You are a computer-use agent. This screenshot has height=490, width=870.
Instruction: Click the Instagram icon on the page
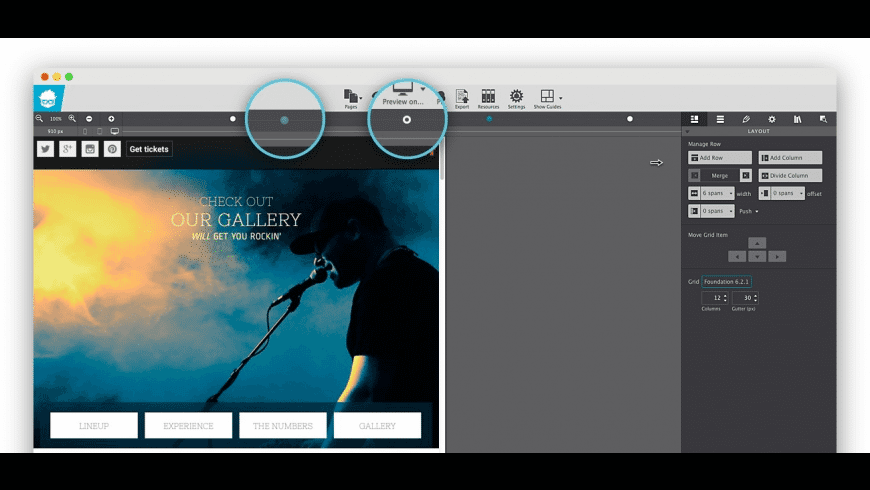coord(90,149)
